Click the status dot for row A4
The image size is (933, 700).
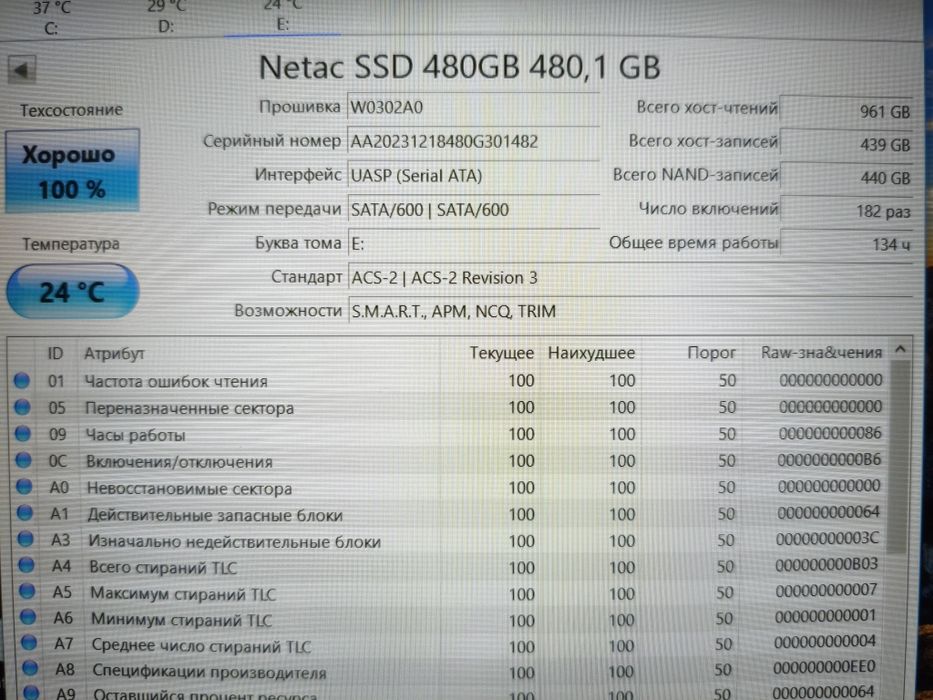coord(26,565)
